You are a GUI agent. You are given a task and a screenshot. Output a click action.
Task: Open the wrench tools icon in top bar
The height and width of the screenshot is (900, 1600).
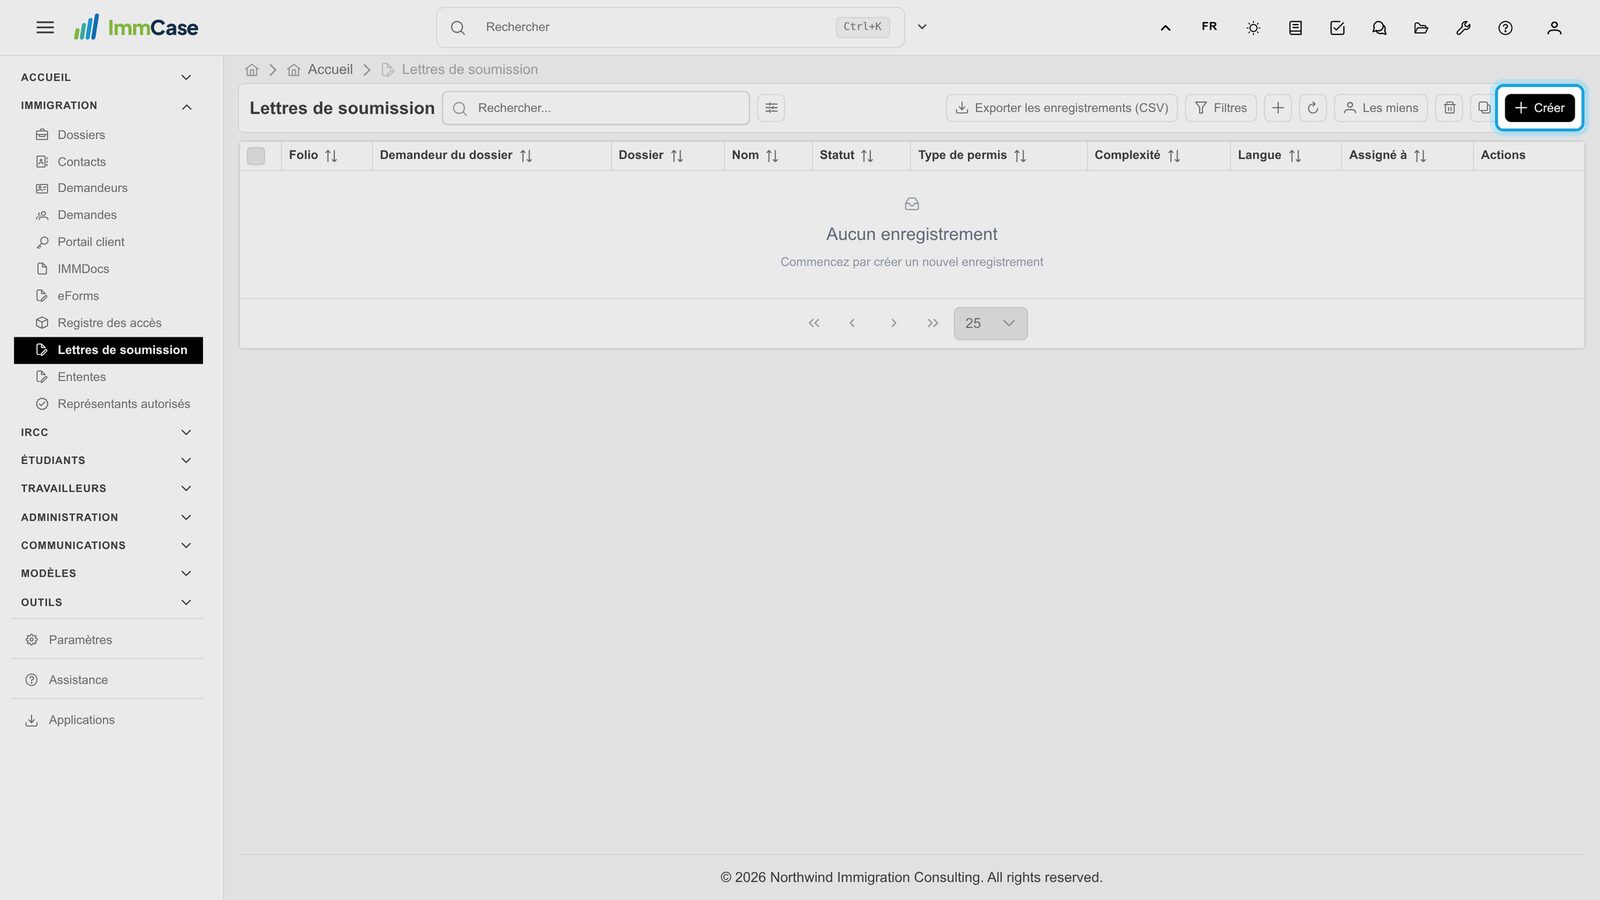coord(1463,28)
